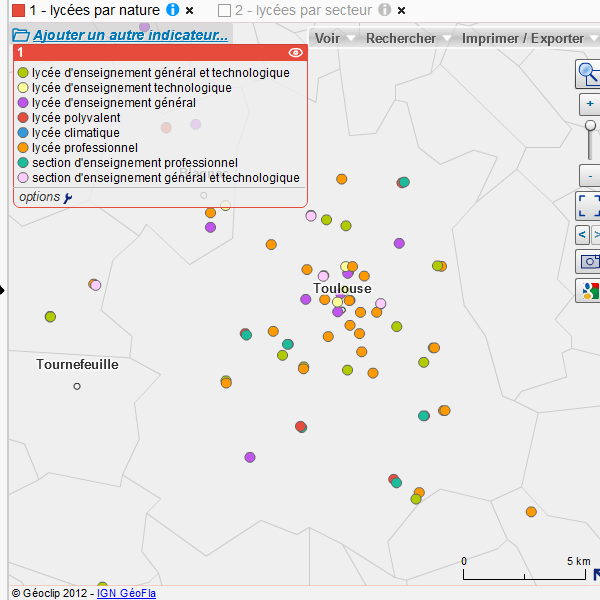Click the zoom-out minus button

point(589,175)
